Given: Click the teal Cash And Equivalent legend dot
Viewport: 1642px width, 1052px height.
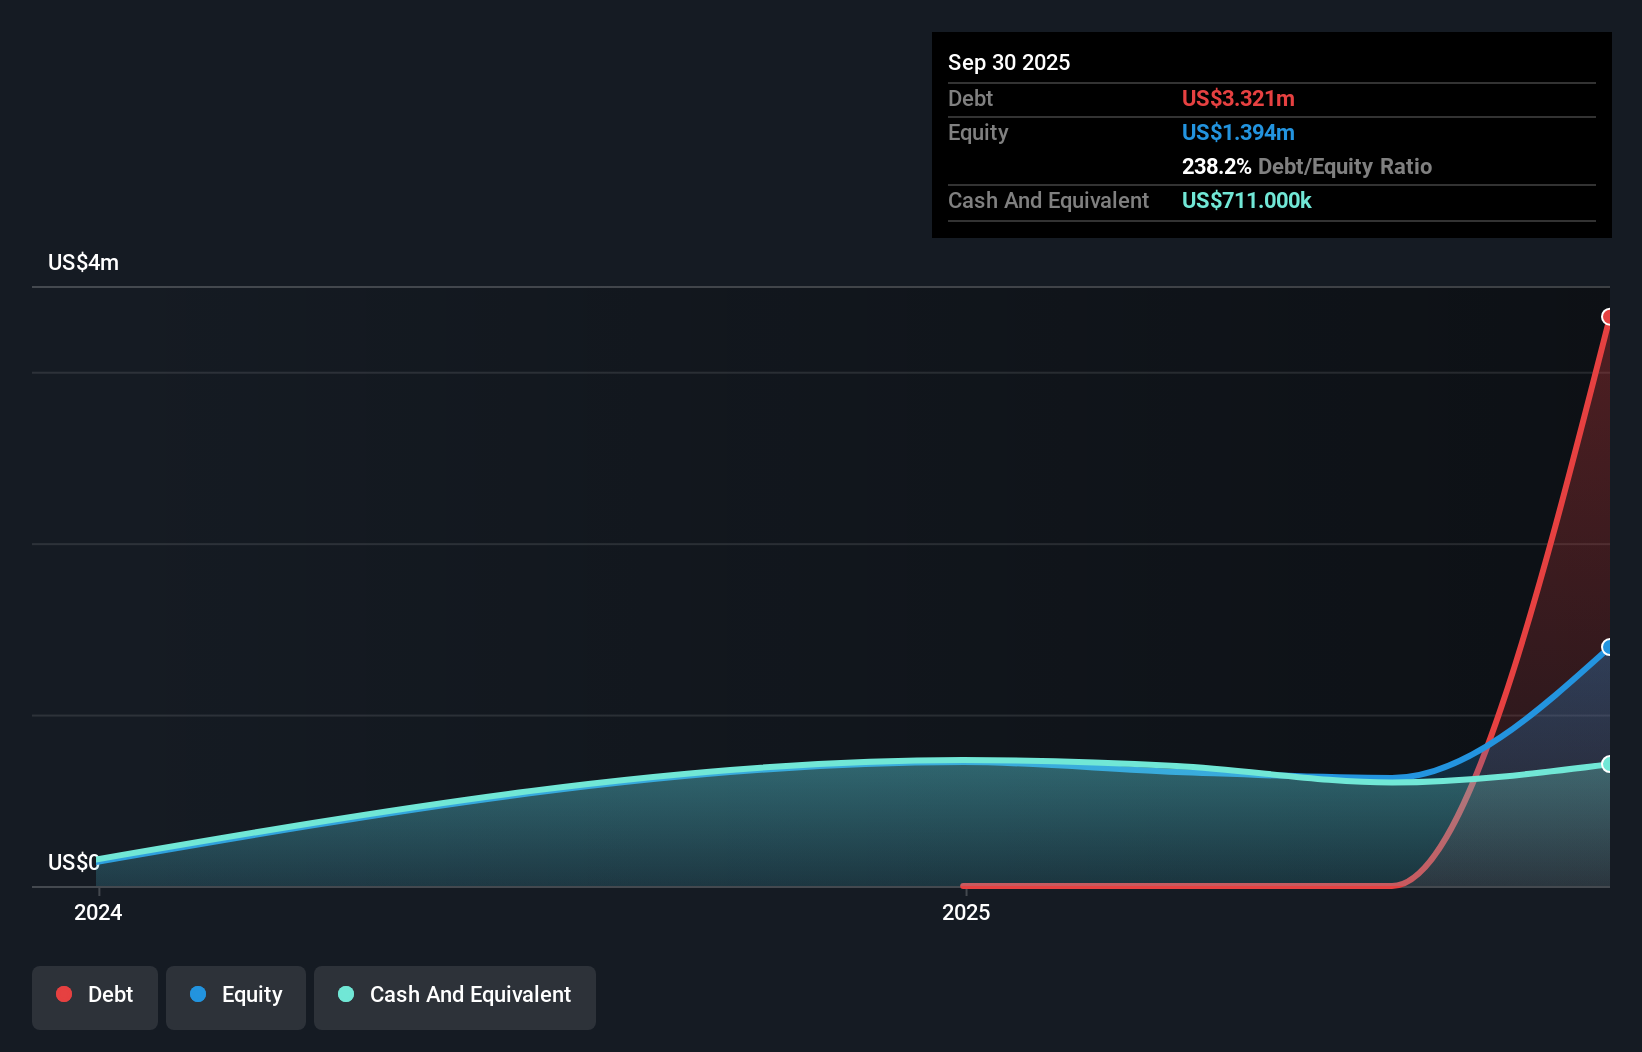Looking at the screenshot, I should pyautogui.click(x=345, y=994).
